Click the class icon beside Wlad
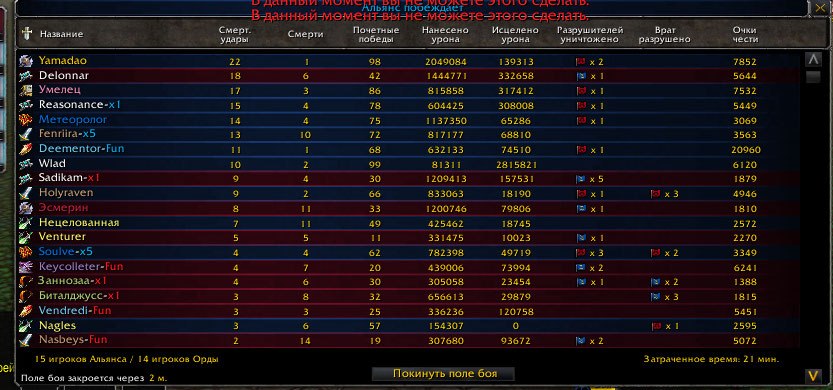This screenshot has width=833, height=390. 26,164
